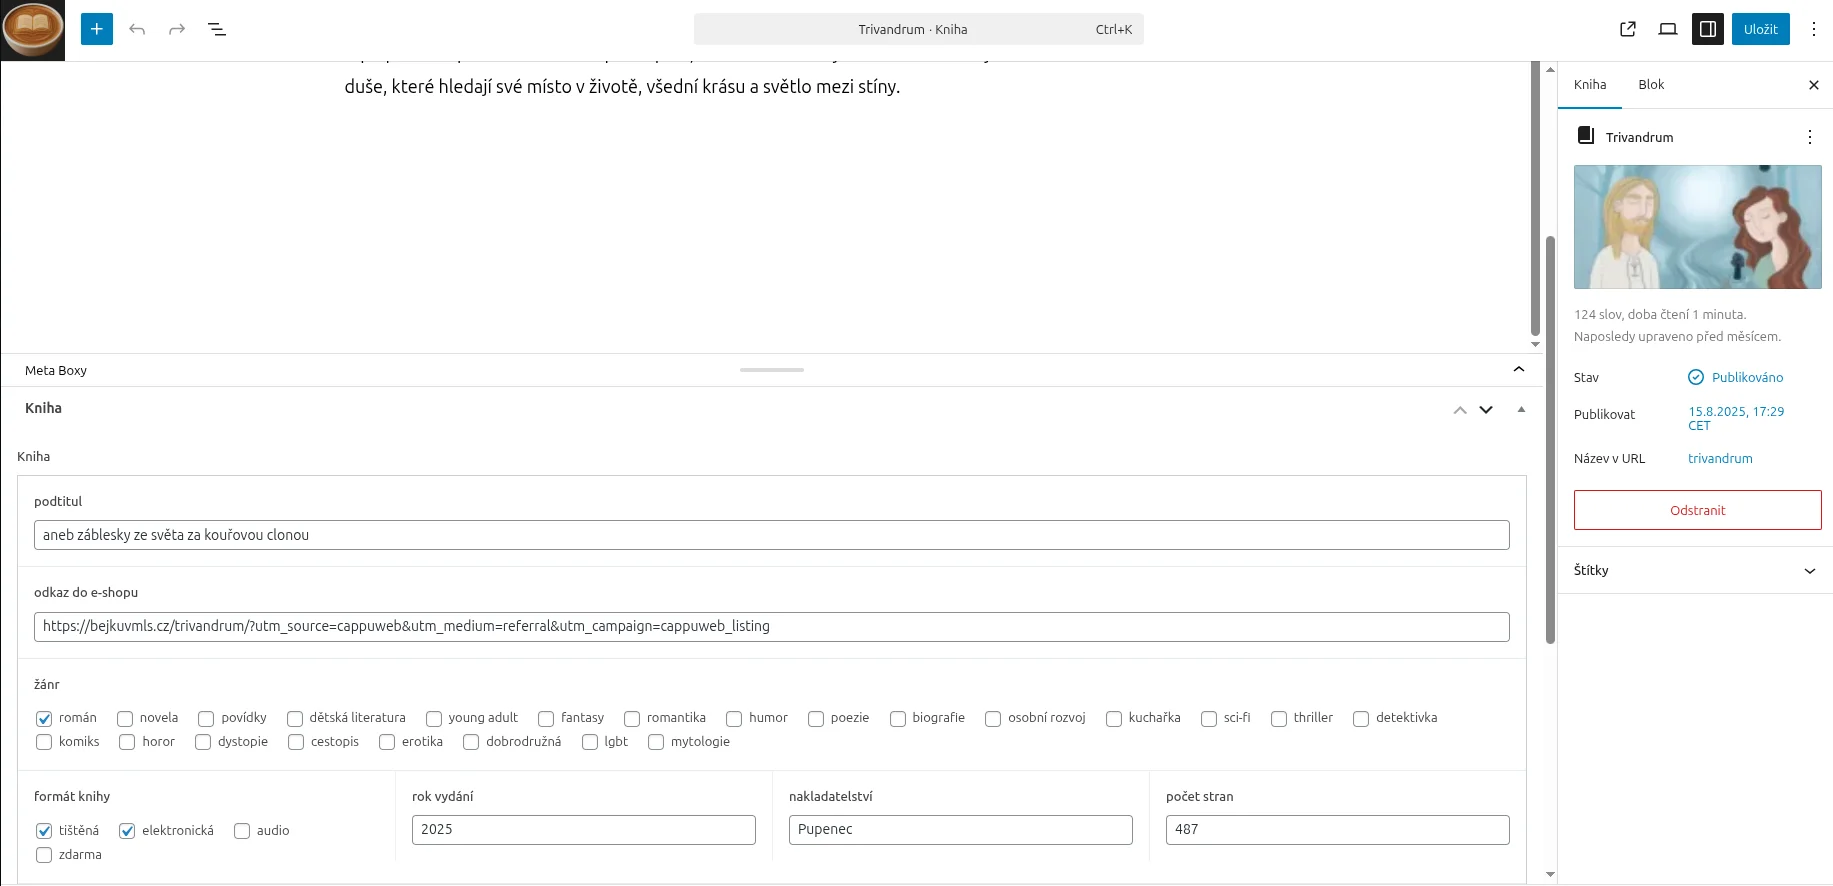This screenshot has width=1833, height=886.
Task: Check the komiks genre checkbox
Action: tap(44, 742)
